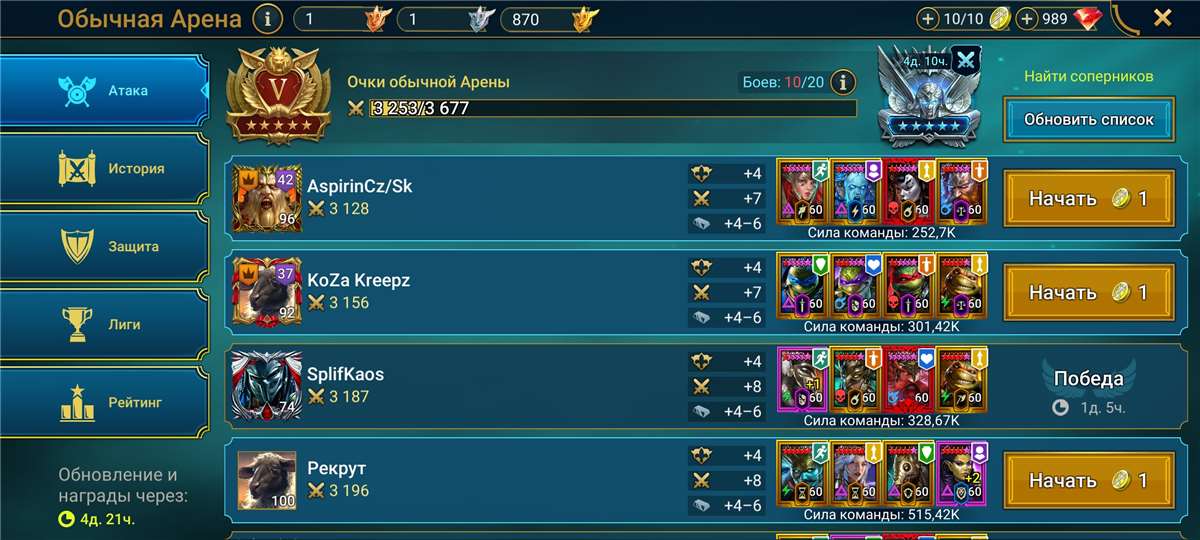Start battle against Рекрут
The width and height of the screenshot is (1200, 540).
(1089, 481)
